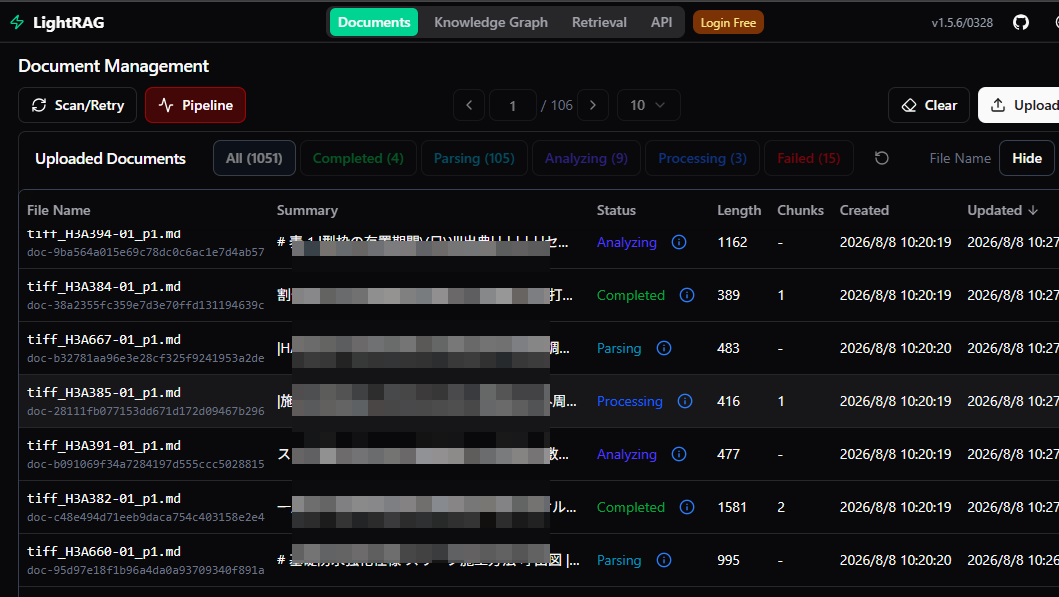Screen dimensions: 1059x597
Task: Switch to the Documents tab
Action: click(373, 22)
